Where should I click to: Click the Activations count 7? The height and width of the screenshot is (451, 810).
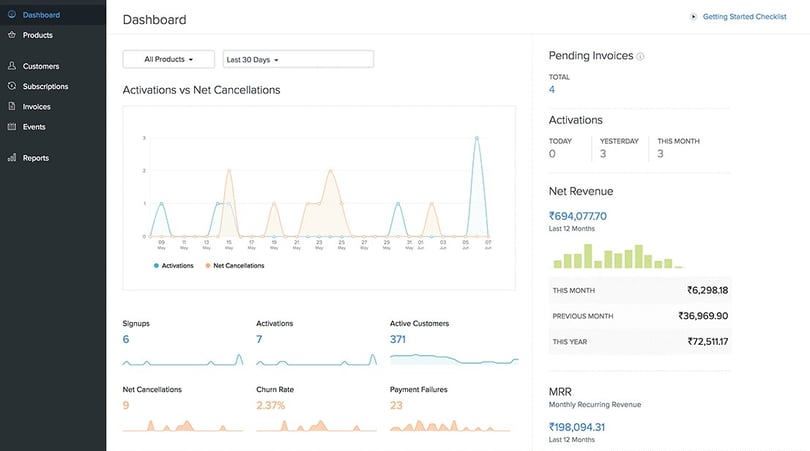point(259,339)
